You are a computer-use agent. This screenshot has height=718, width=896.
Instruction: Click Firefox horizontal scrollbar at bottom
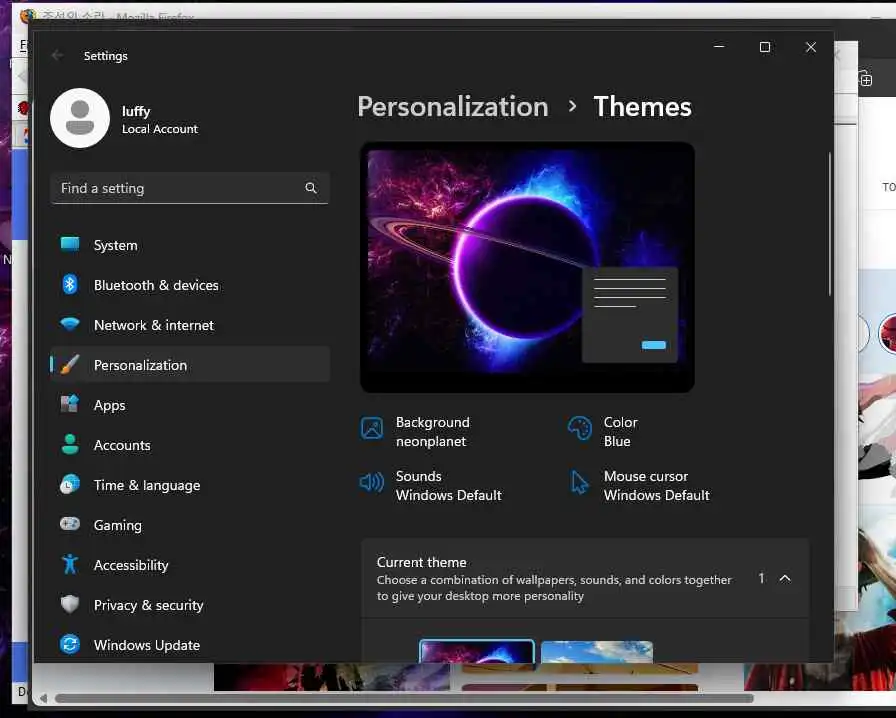404,698
